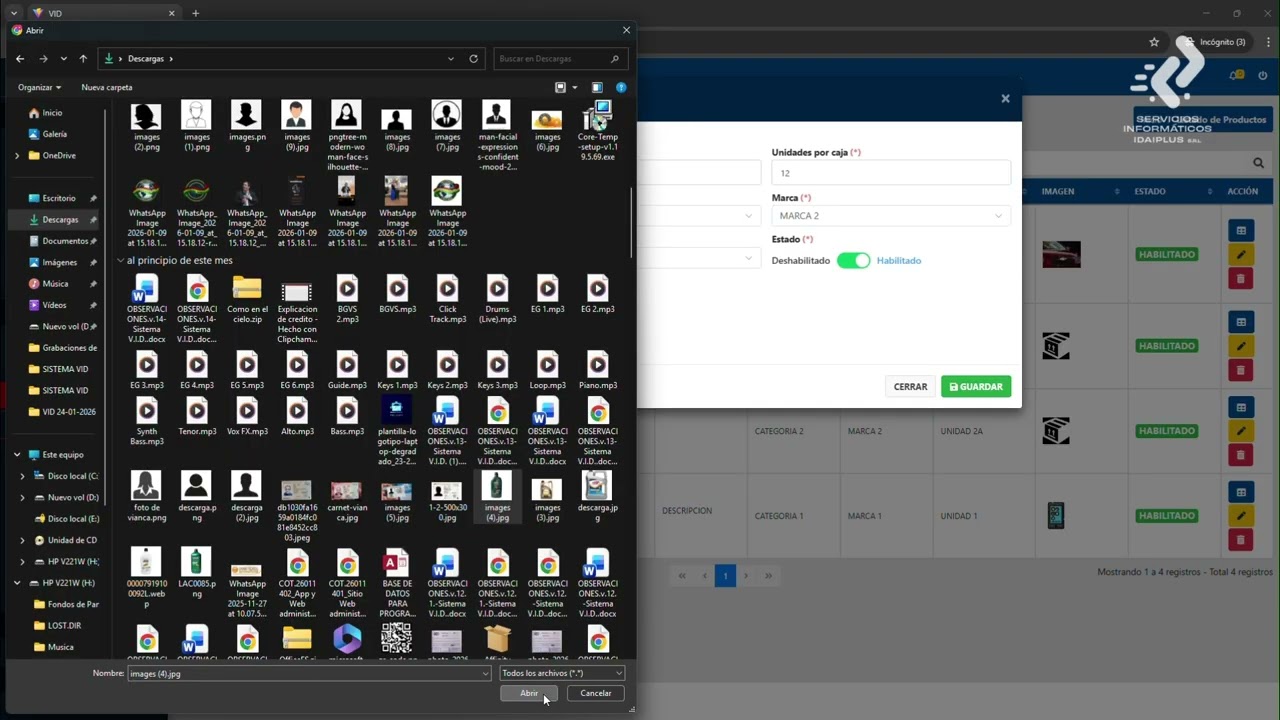This screenshot has width=1280, height=720.
Task: Toggle the Estado Habilitado switch
Action: 853,260
